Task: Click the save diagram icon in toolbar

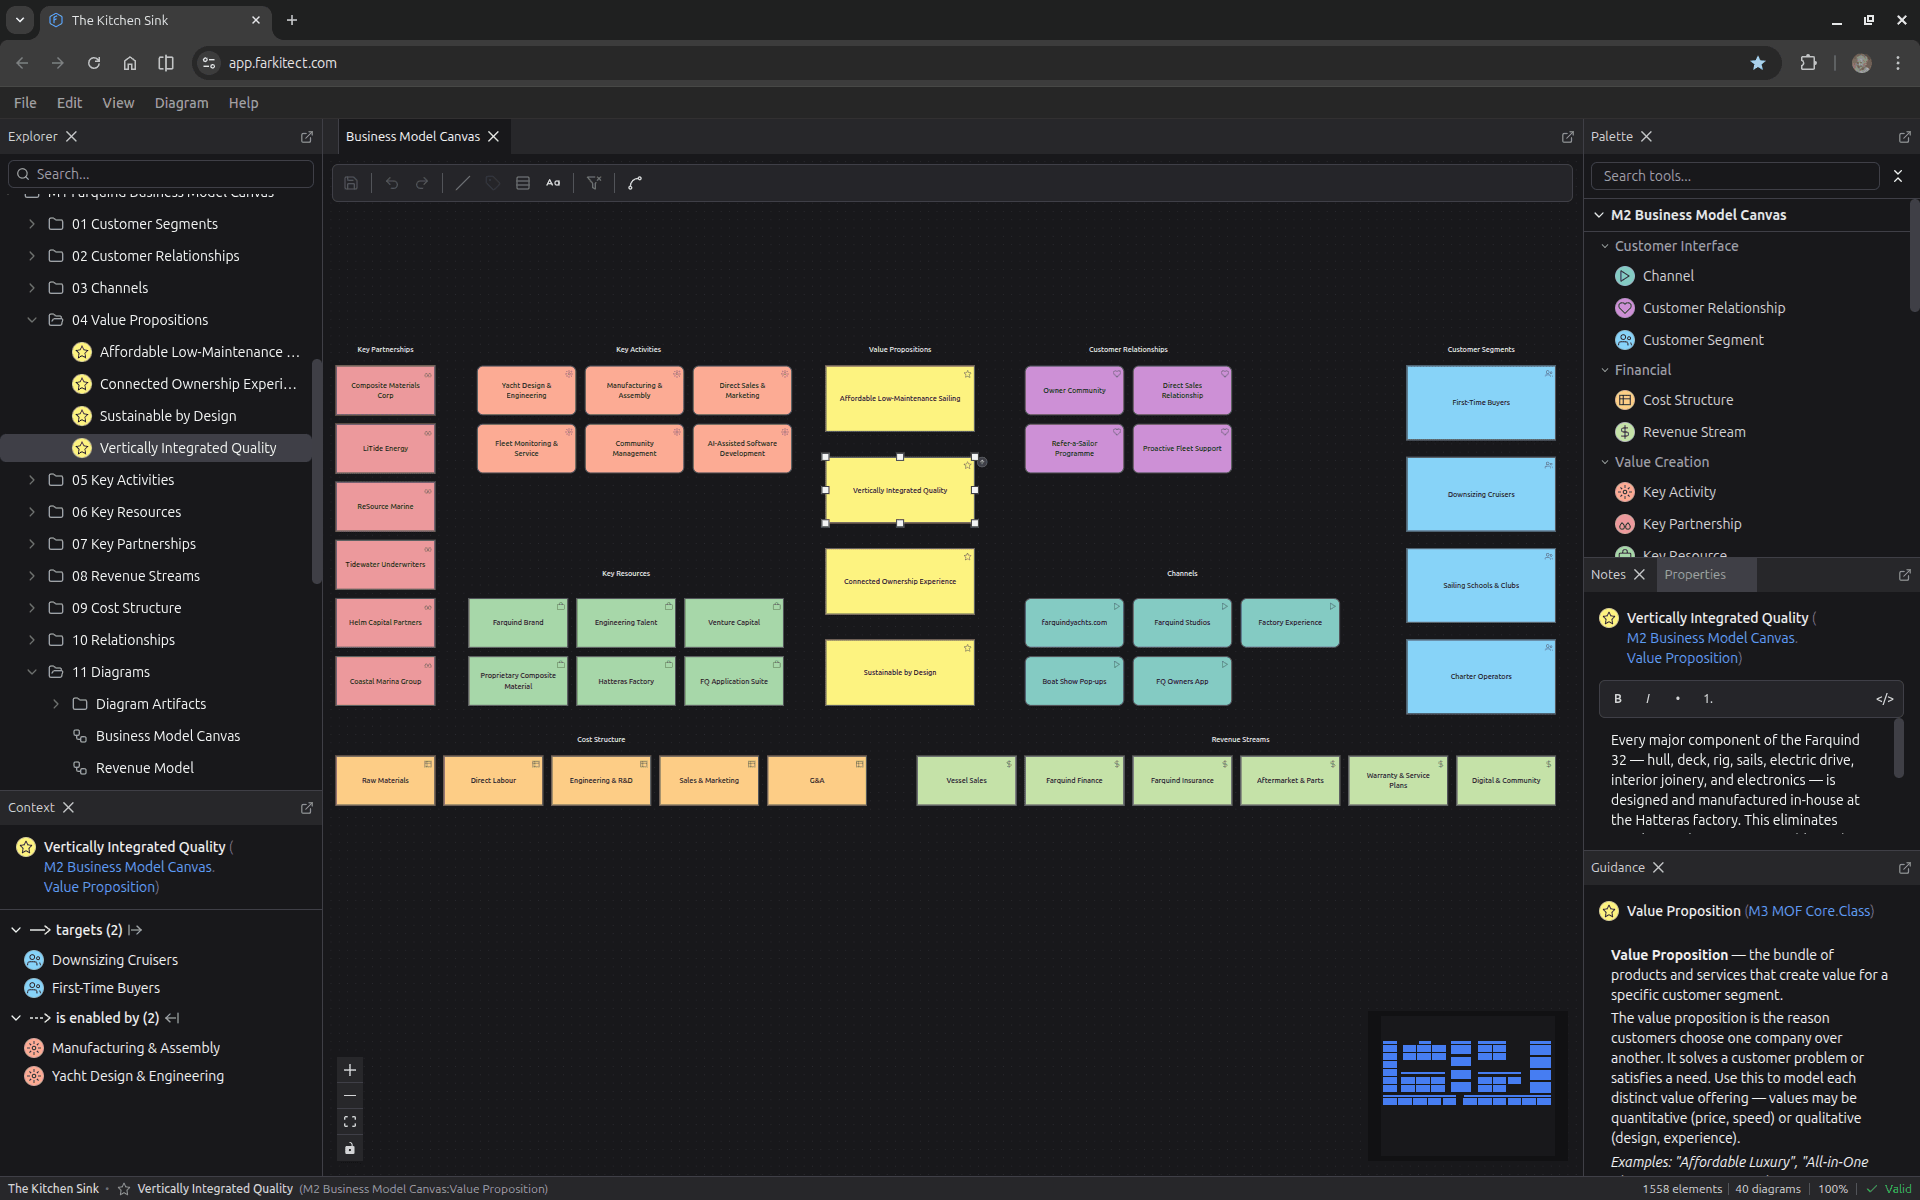Action: coord(351,183)
